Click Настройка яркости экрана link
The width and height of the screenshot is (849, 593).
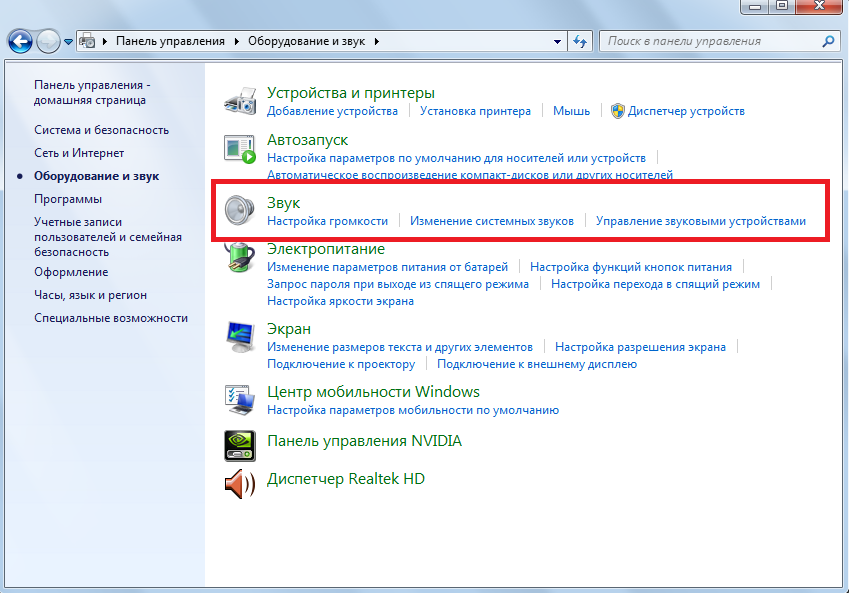coord(341,301)
